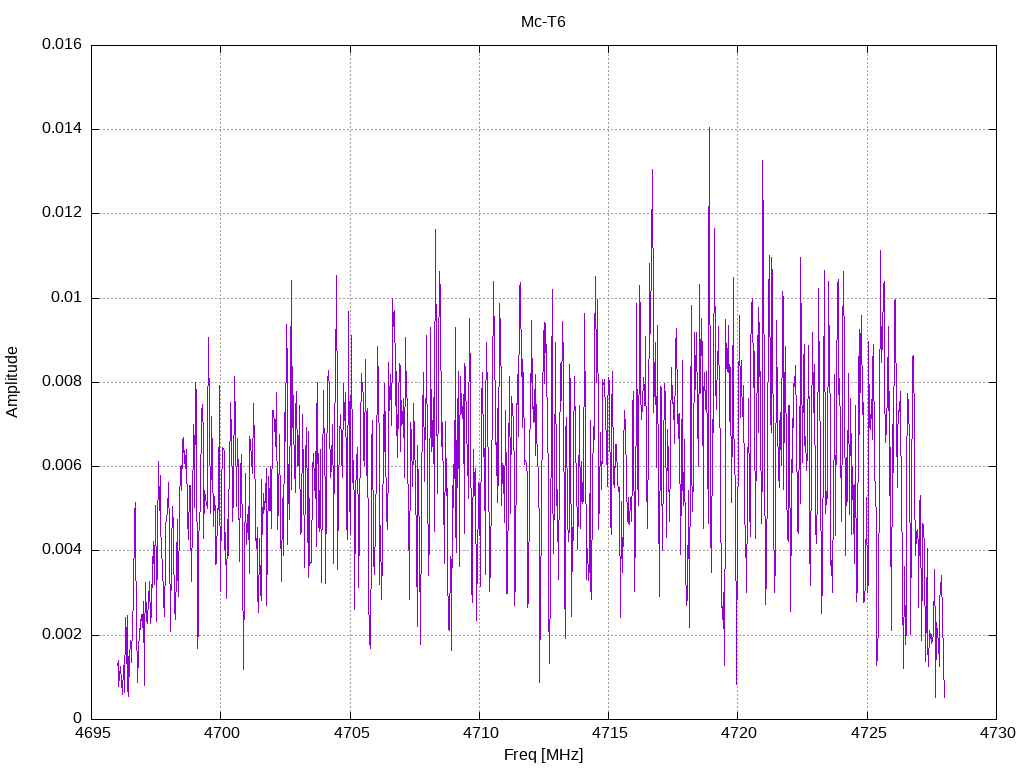Click the 4705 x-axis tick label

pyautogui.click(x=350, y=733)
